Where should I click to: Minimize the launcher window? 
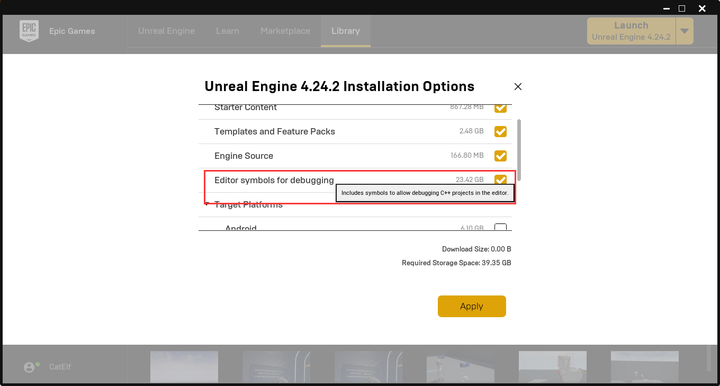pyautogui.click(x=666, y=8)
